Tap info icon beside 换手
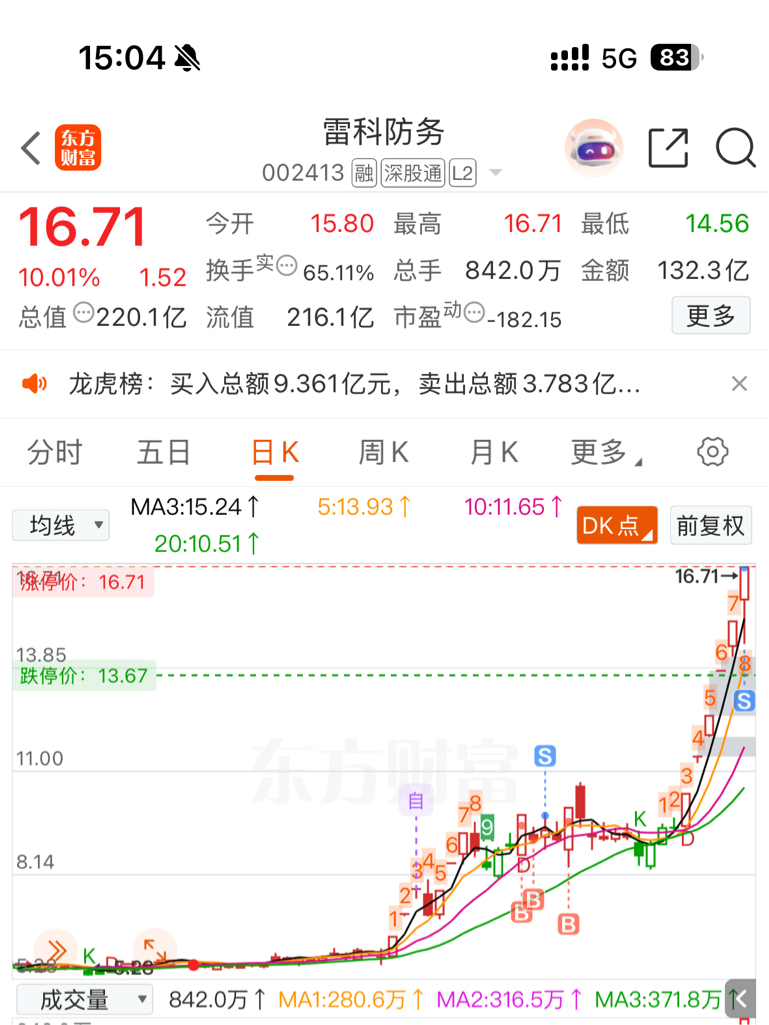769x1025 pixels. tap(286, 266)
